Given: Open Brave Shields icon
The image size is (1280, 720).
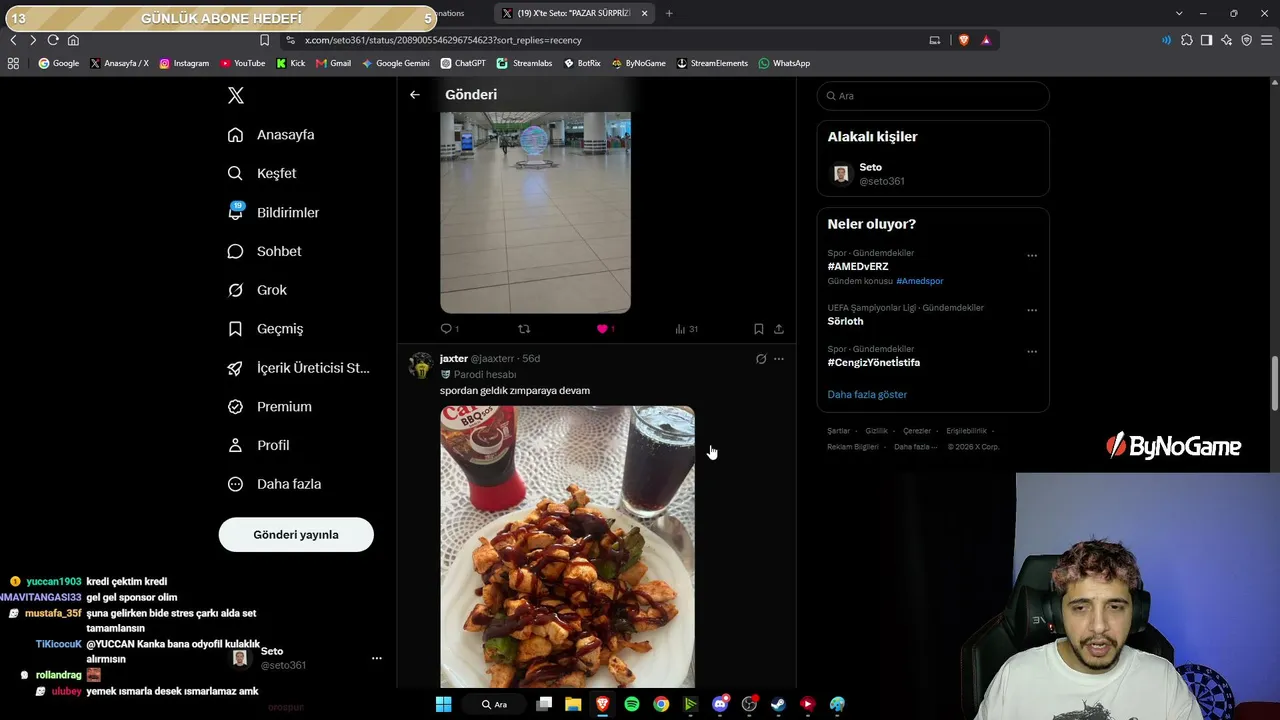Looking at the screenshot, I should (964, 40).
